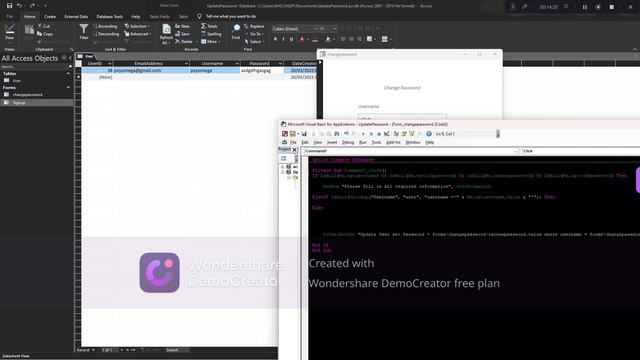Open the Advanced filter dropdown
Screen dimensions: 640x360
pos(137,34)
